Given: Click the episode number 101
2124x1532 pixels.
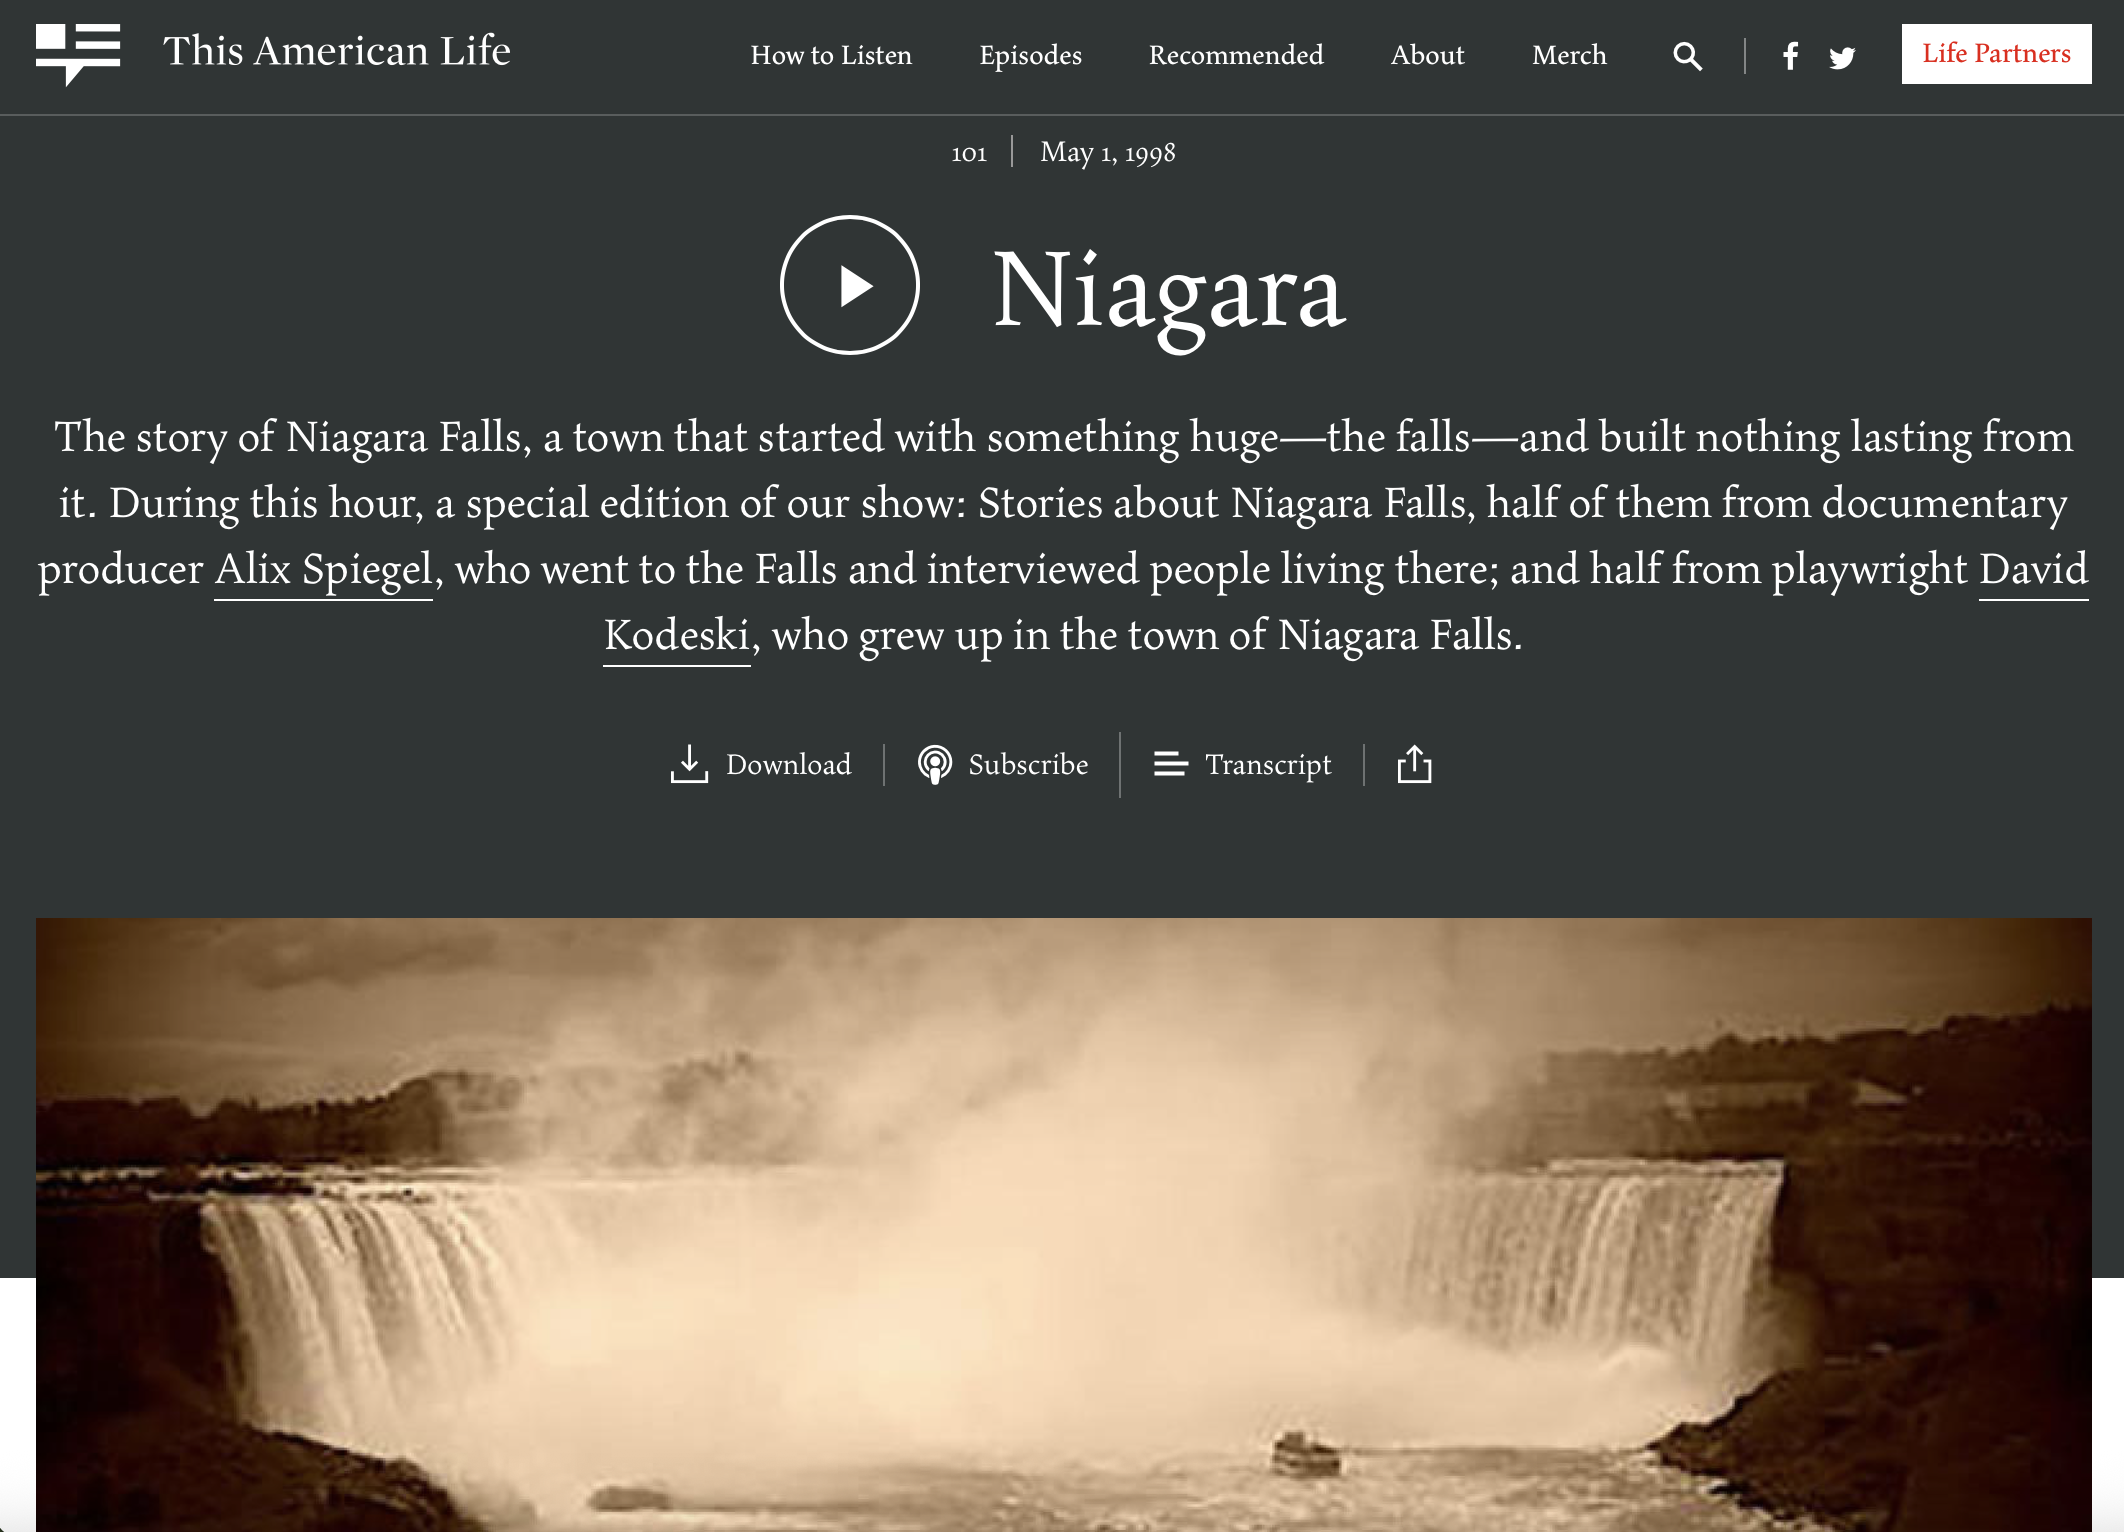Looking at the screenshot, I should point(969,153).
